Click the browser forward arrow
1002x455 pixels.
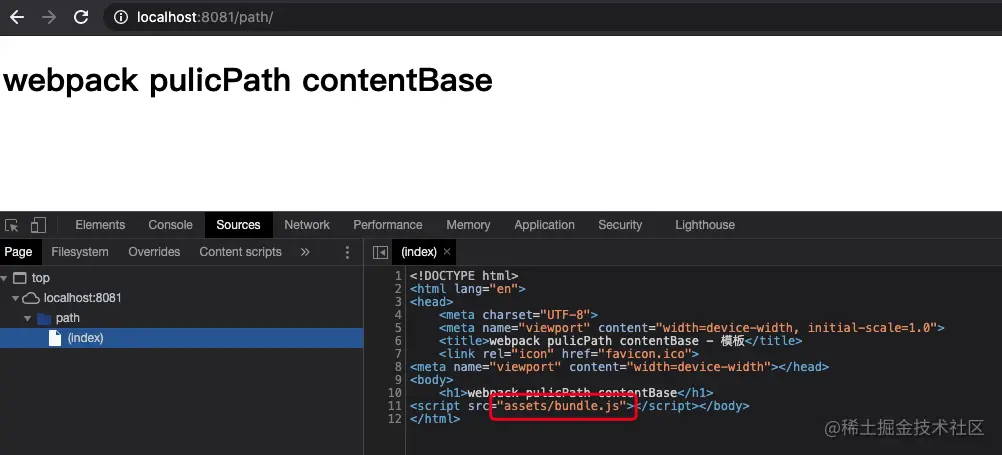point(49,17)
